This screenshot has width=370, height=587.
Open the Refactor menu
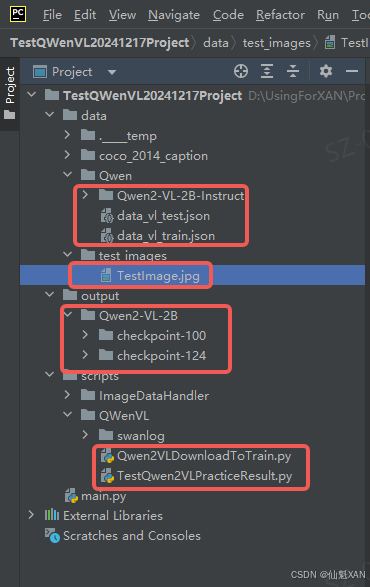coord(280,15)
